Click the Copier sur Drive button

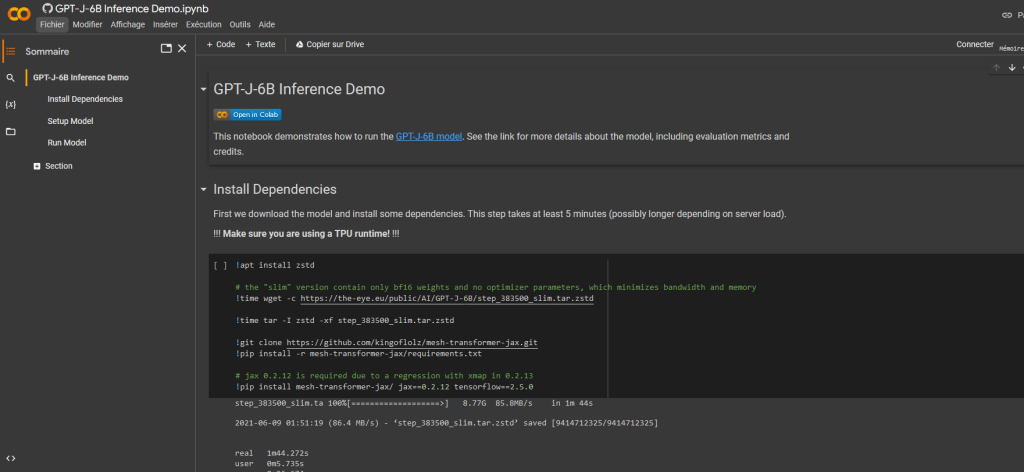329,44
